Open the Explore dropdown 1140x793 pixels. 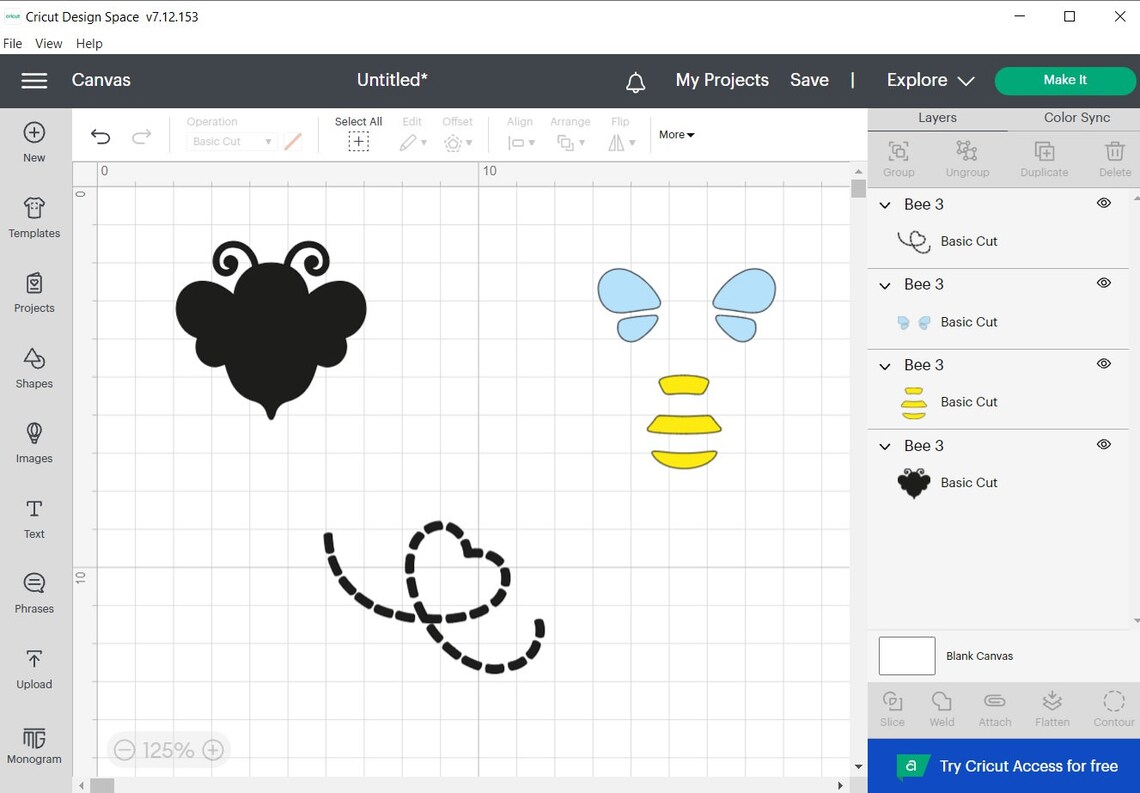(928, 80)
